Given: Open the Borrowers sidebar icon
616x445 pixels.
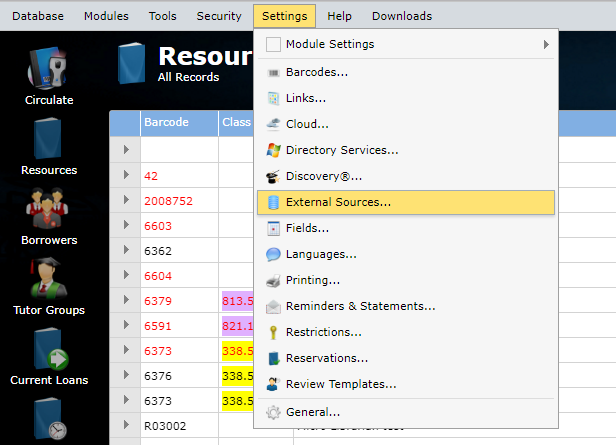Looking at the screenshot, I should coord(47,209).
